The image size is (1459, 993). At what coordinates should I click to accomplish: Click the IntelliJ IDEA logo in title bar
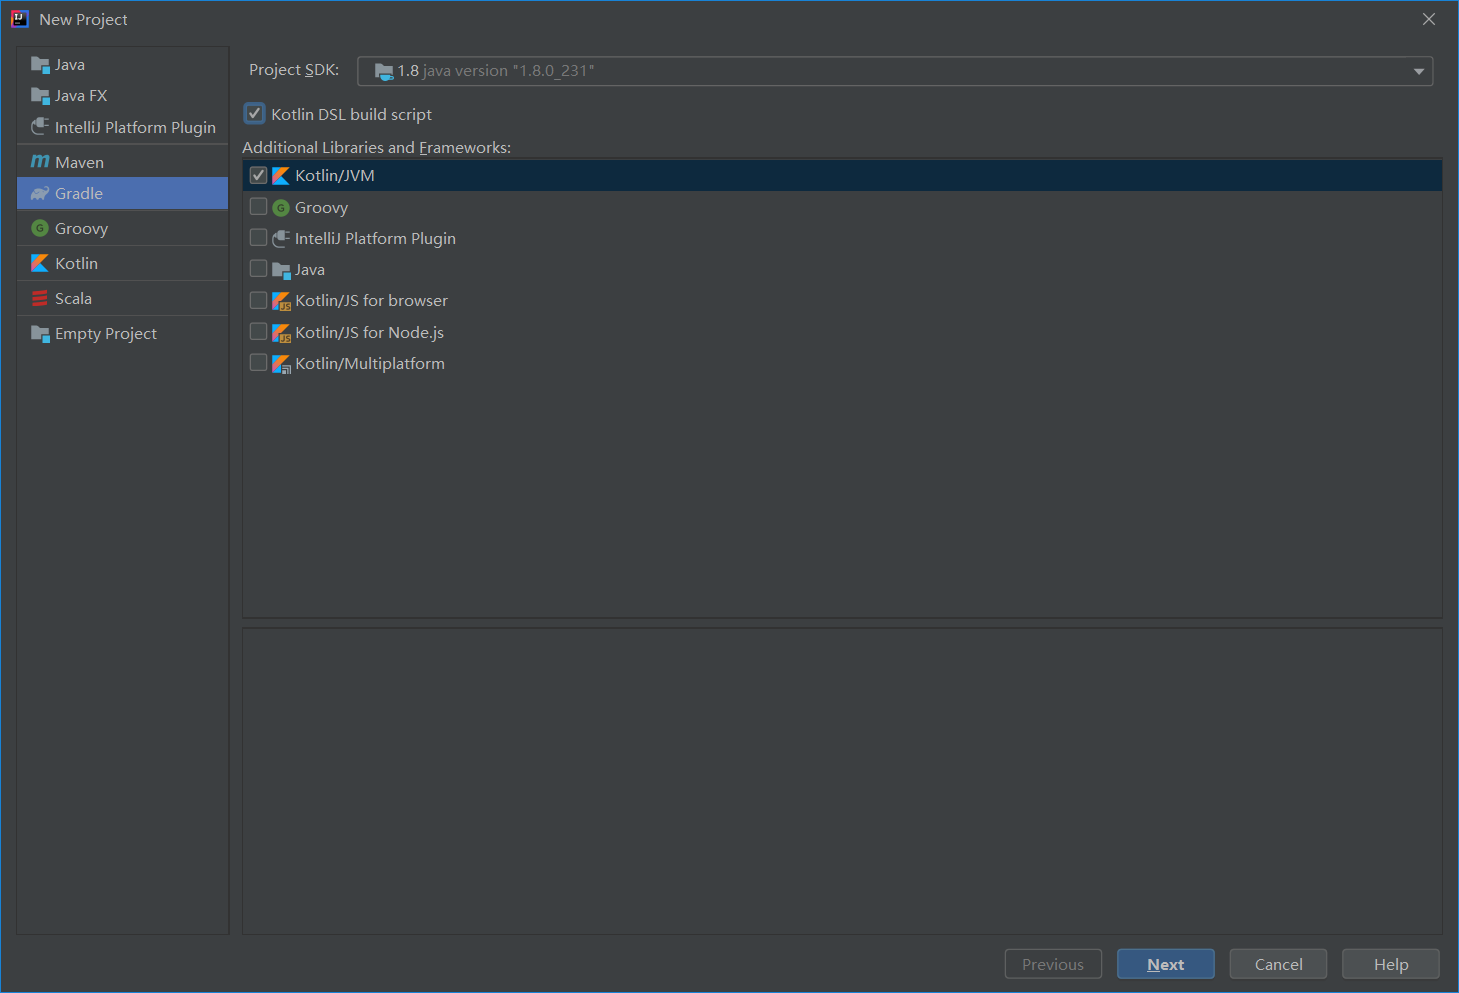tap(19, 19)
